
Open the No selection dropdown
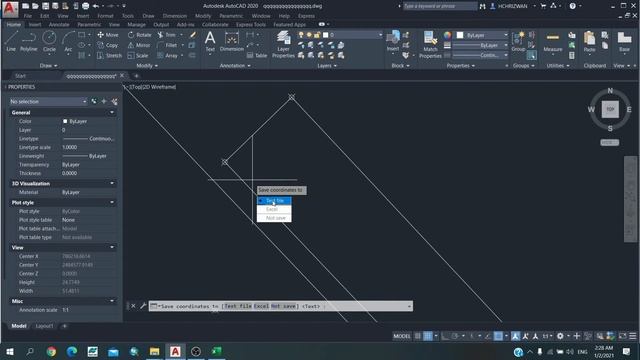click(x=48, y=101)
